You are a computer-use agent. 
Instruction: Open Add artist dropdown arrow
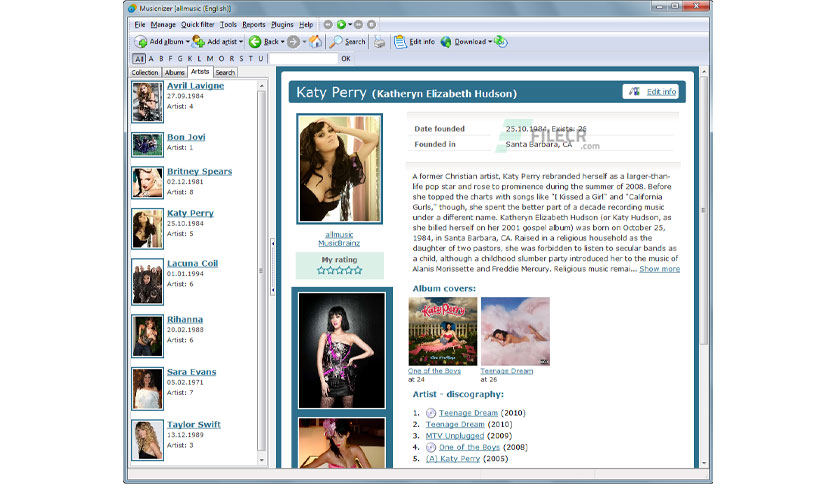point(241,42)
